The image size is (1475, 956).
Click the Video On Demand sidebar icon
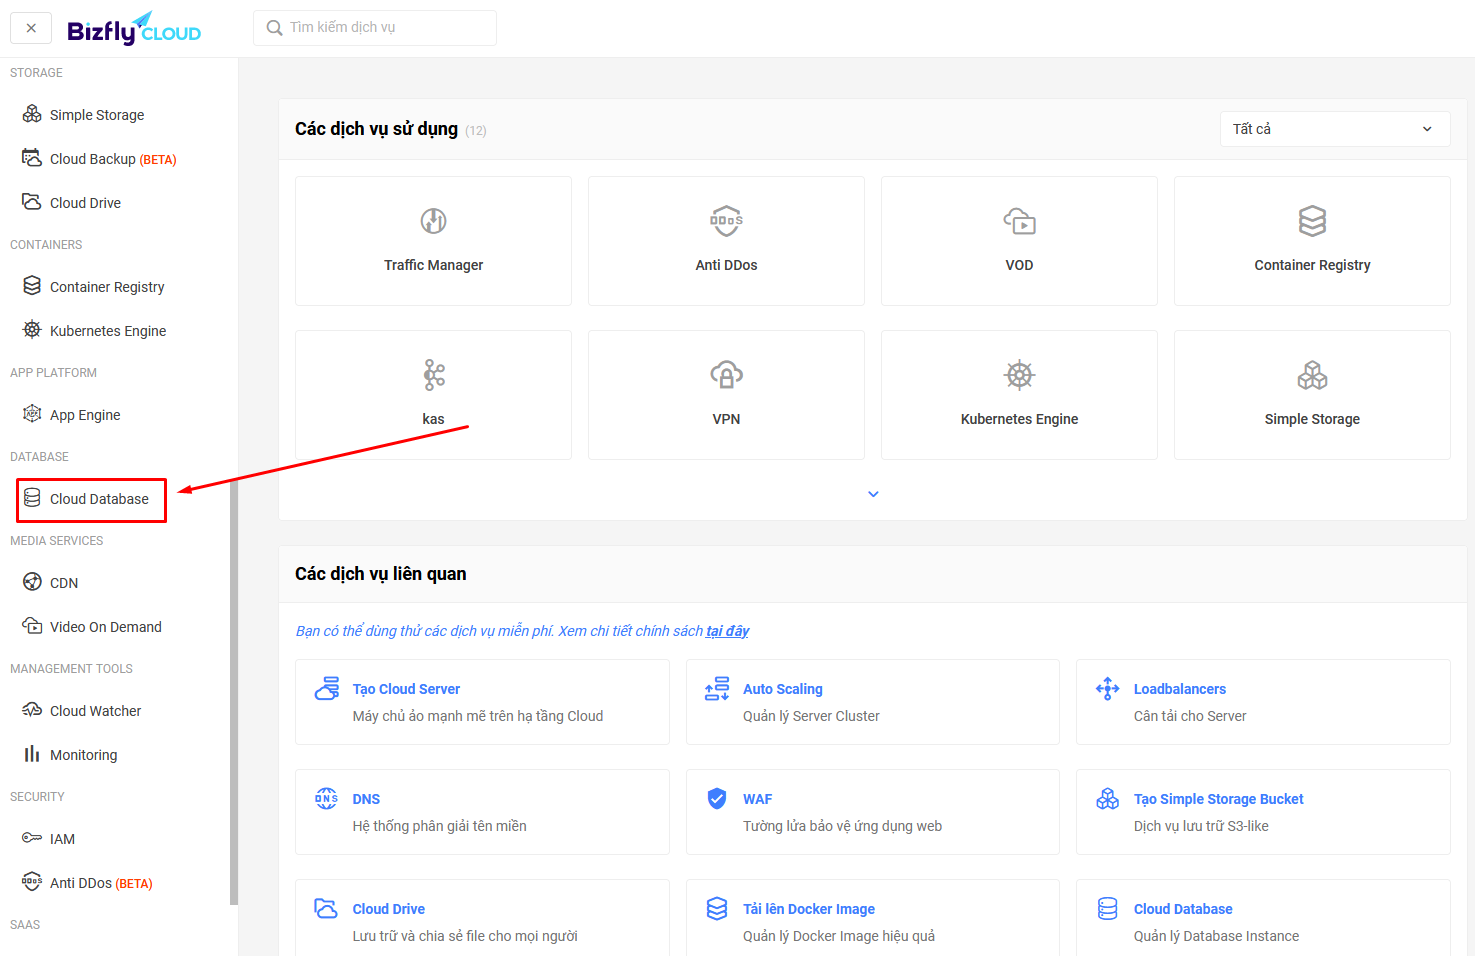tap(32, 626)
